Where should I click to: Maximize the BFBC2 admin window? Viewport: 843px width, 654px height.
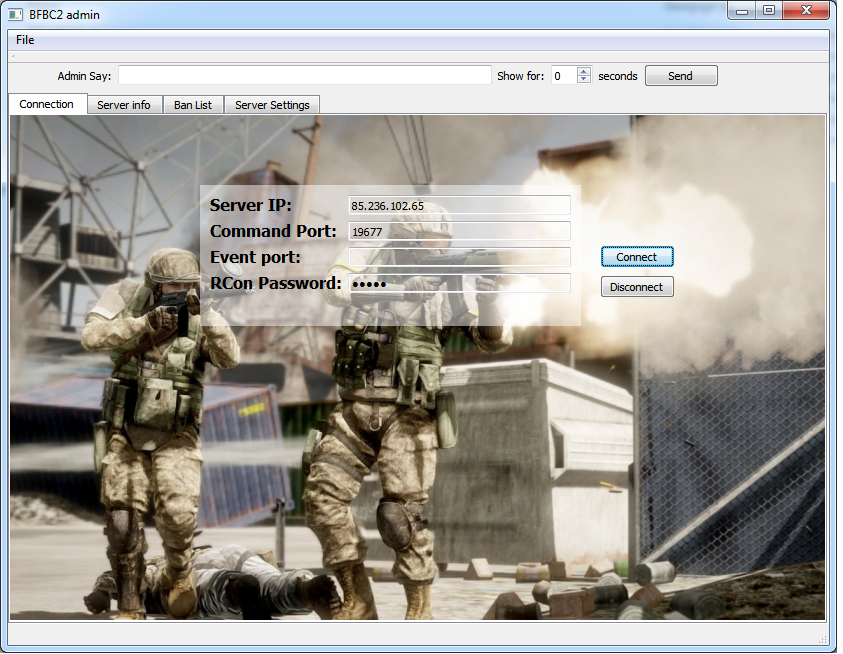tap(769, 11)
